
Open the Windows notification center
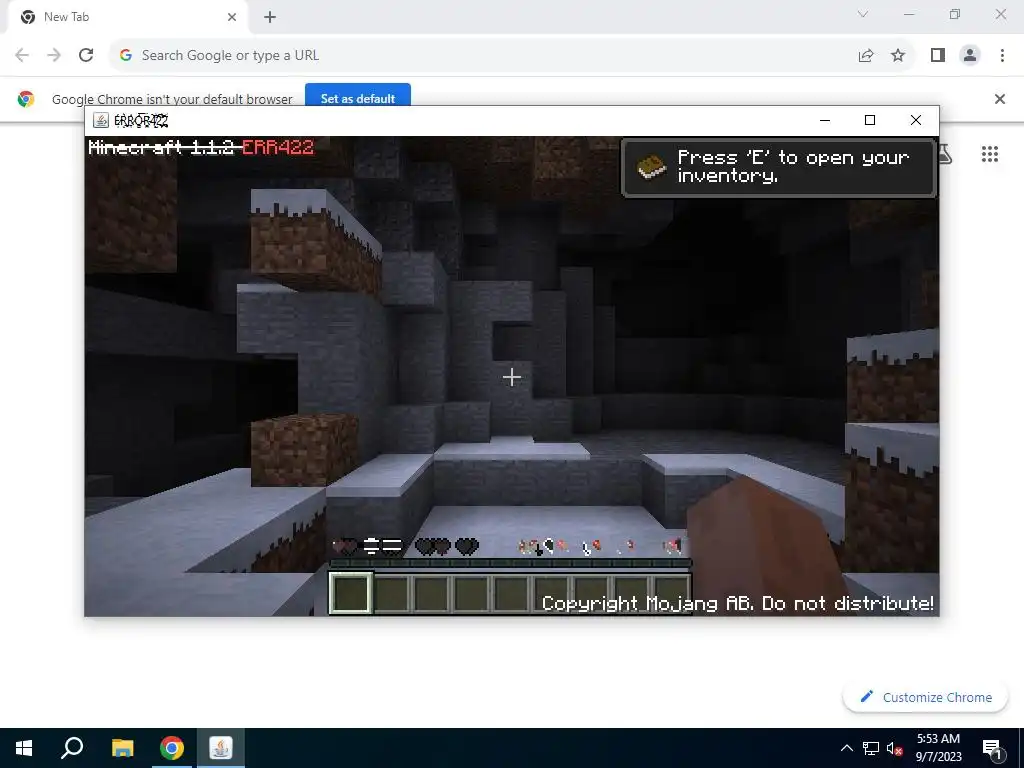click(x=992, y=748)
